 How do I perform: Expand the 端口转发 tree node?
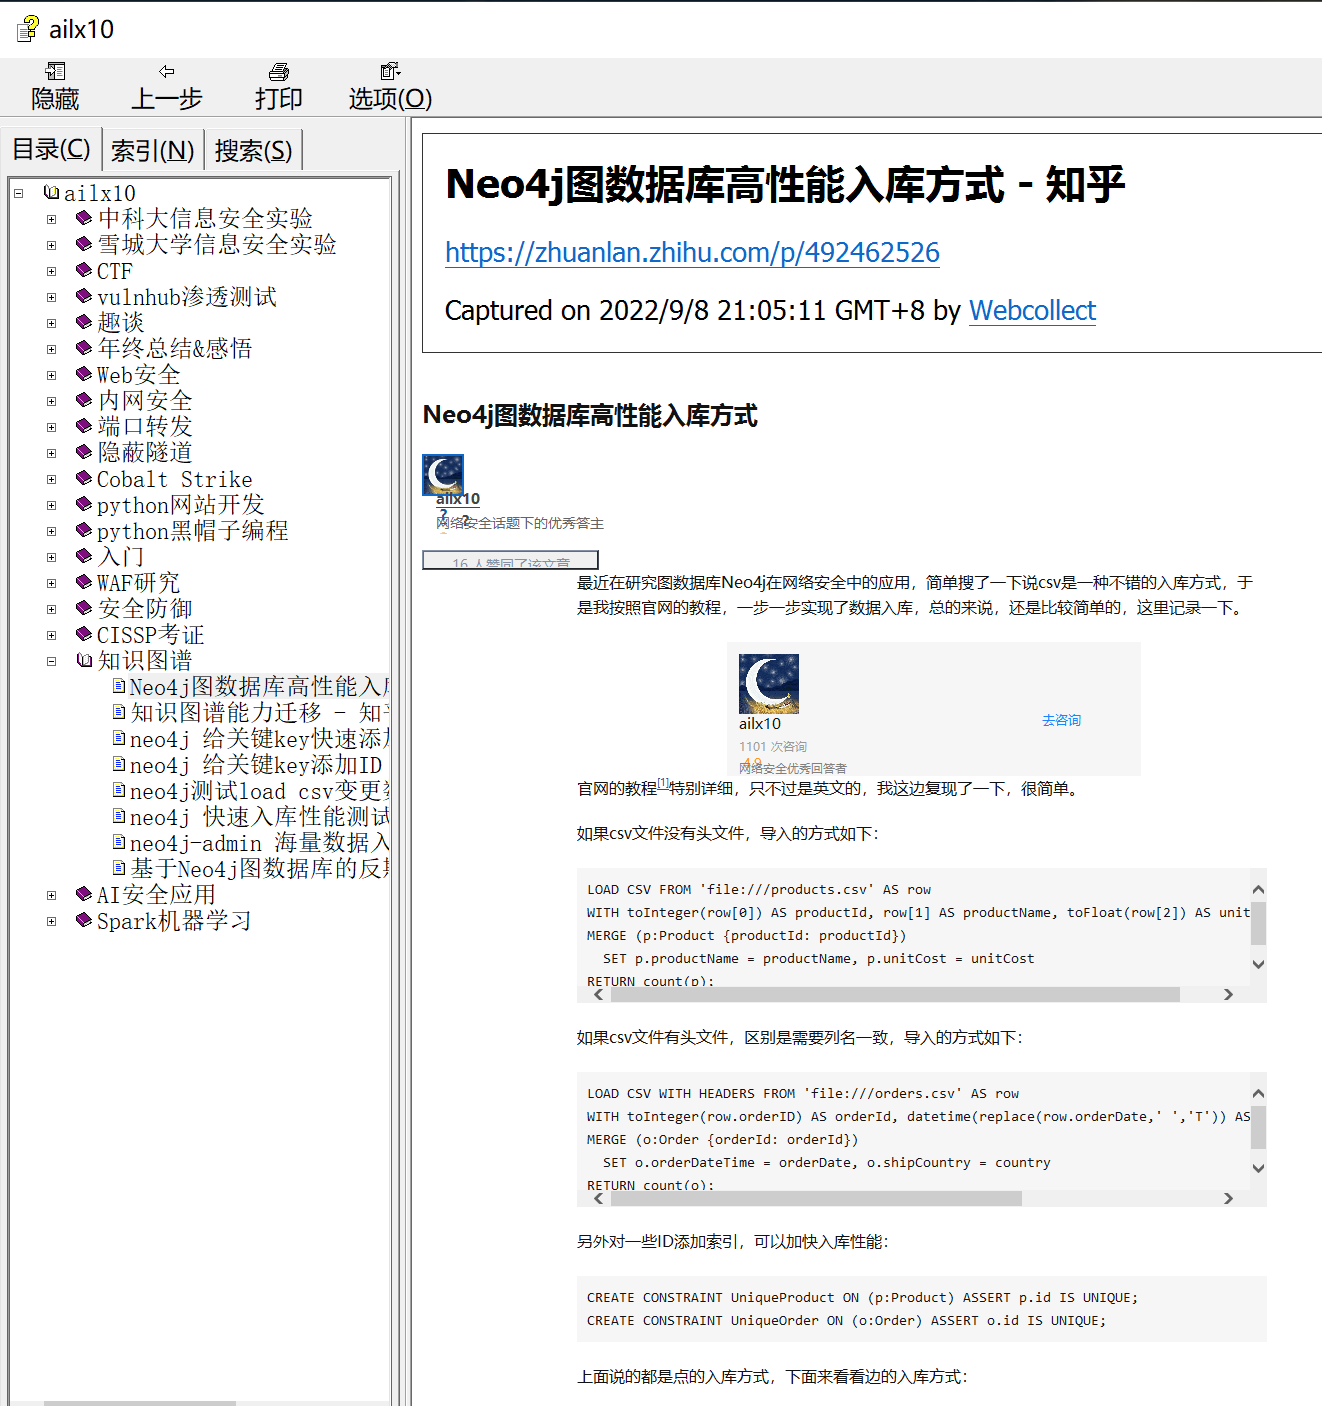51,427
